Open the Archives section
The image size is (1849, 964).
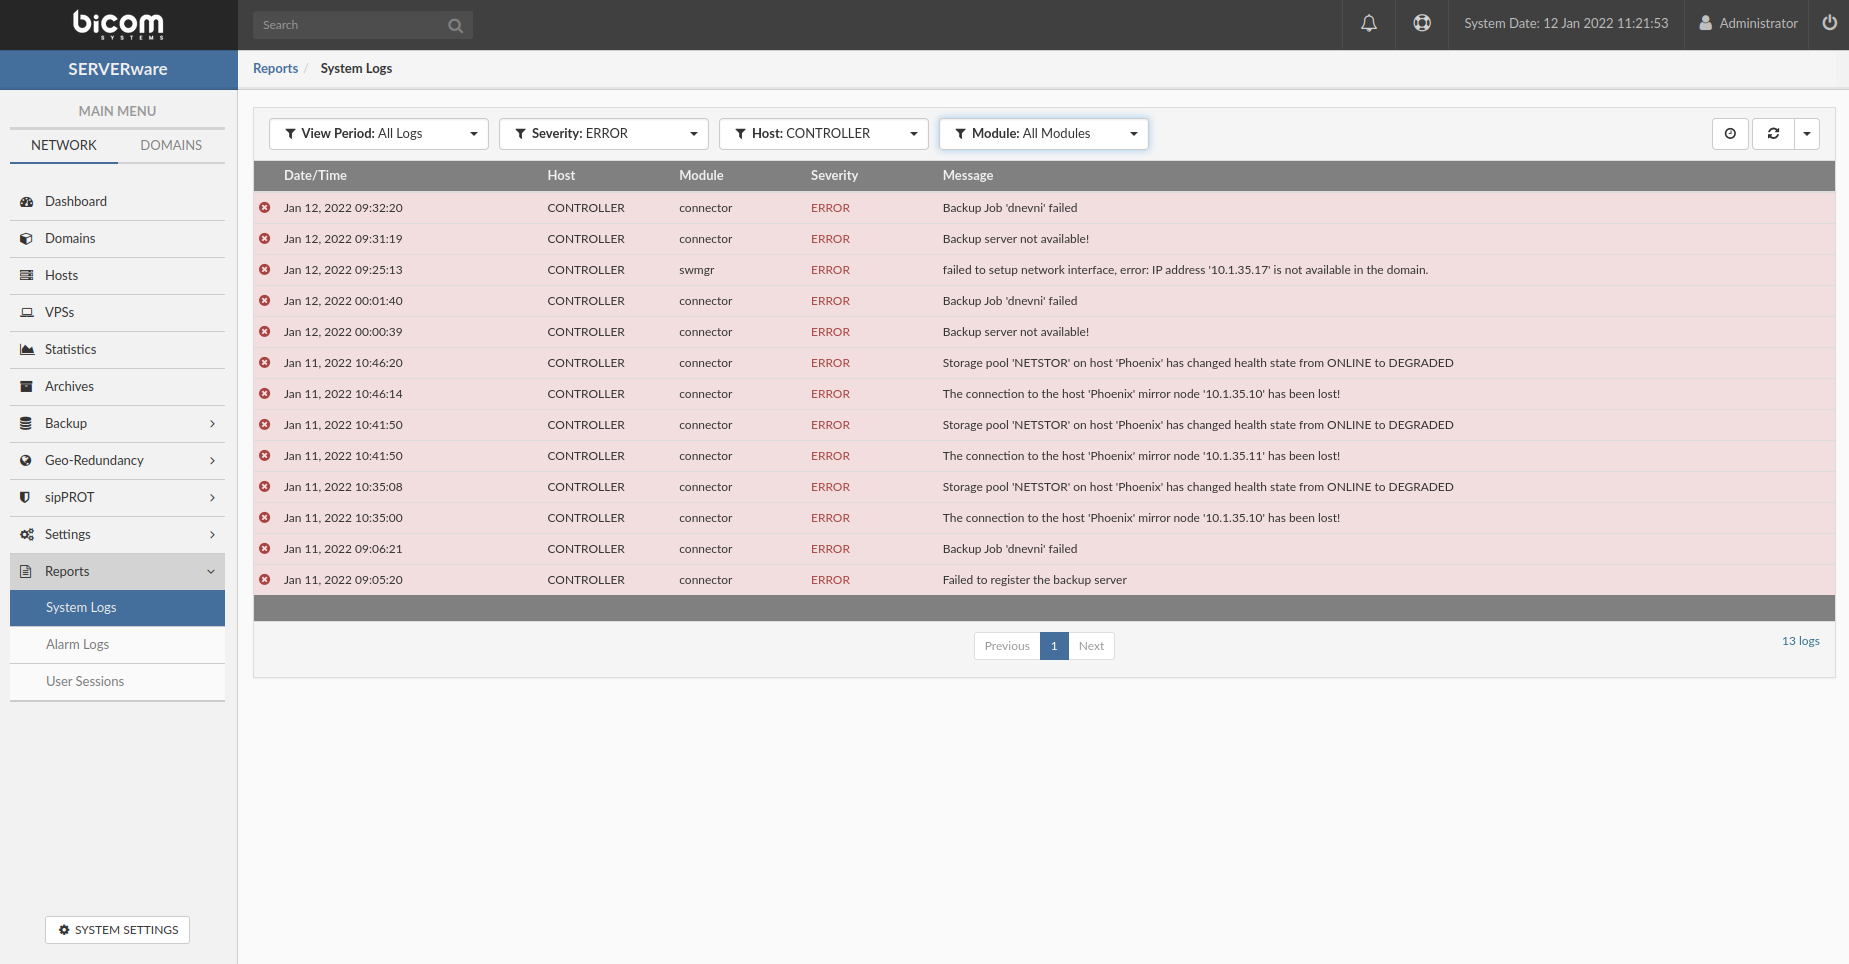pyautogui.click(x=69, y=386)
